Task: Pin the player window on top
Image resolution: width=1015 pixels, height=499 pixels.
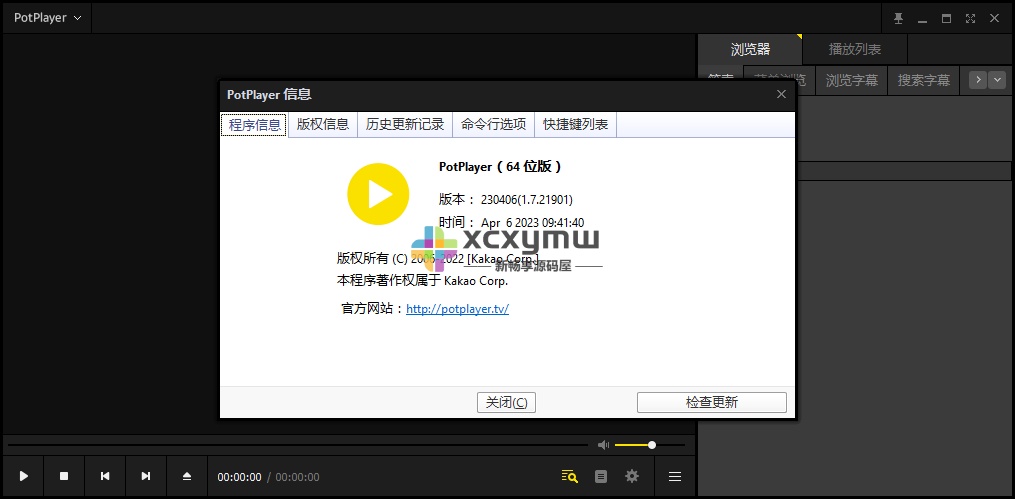Action: coord(898,18)
